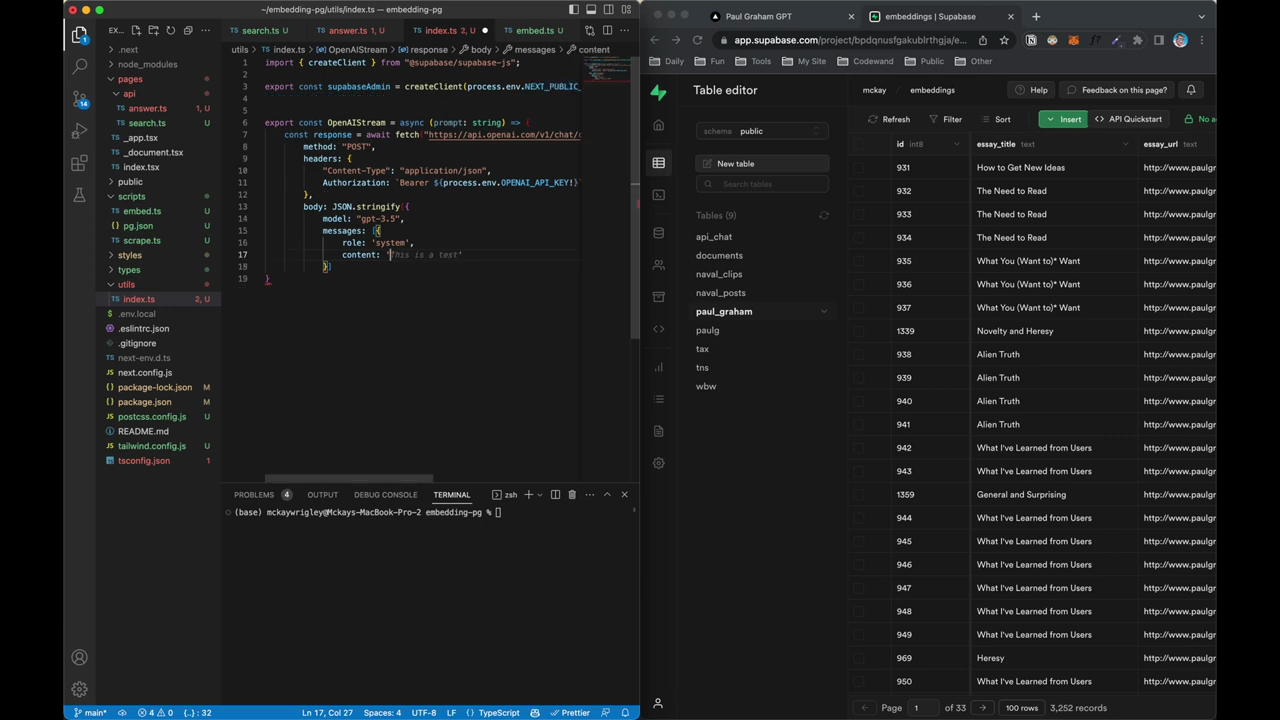Tick the checkbox for row id 938
1280x720 pixels.
[x=859, y=354]
